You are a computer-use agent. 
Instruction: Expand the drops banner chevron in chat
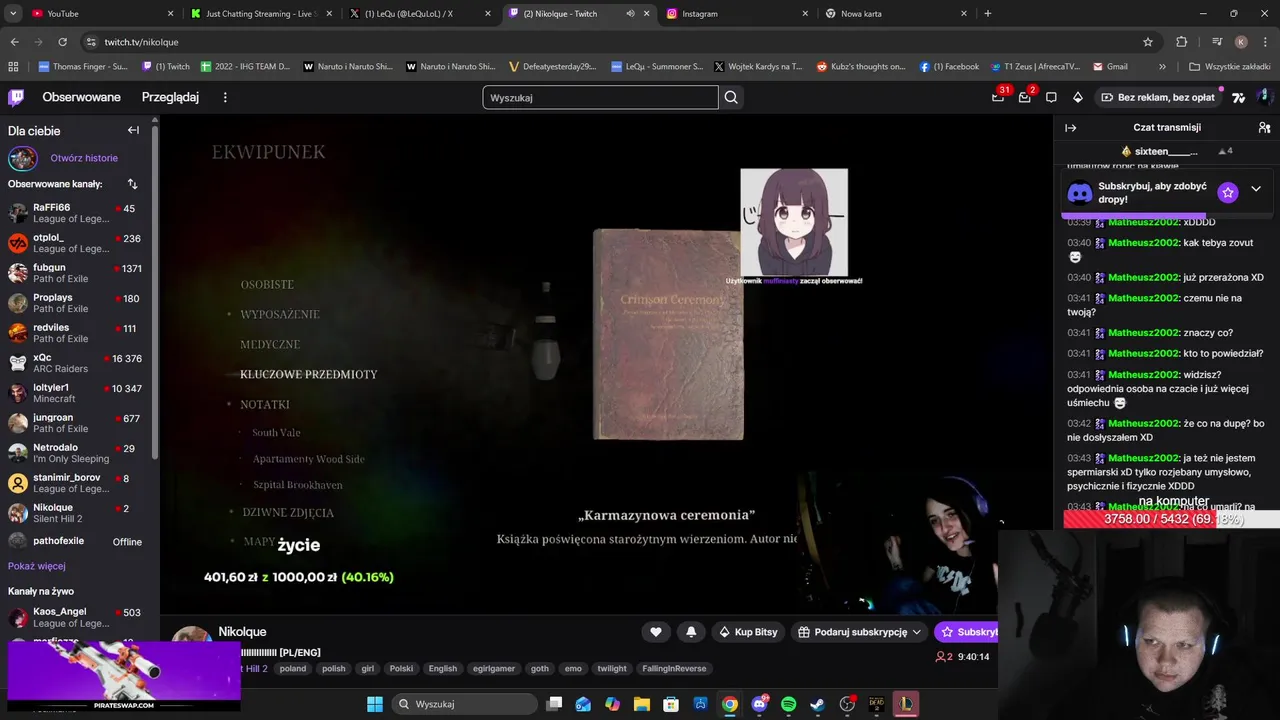coord(1256,189)
